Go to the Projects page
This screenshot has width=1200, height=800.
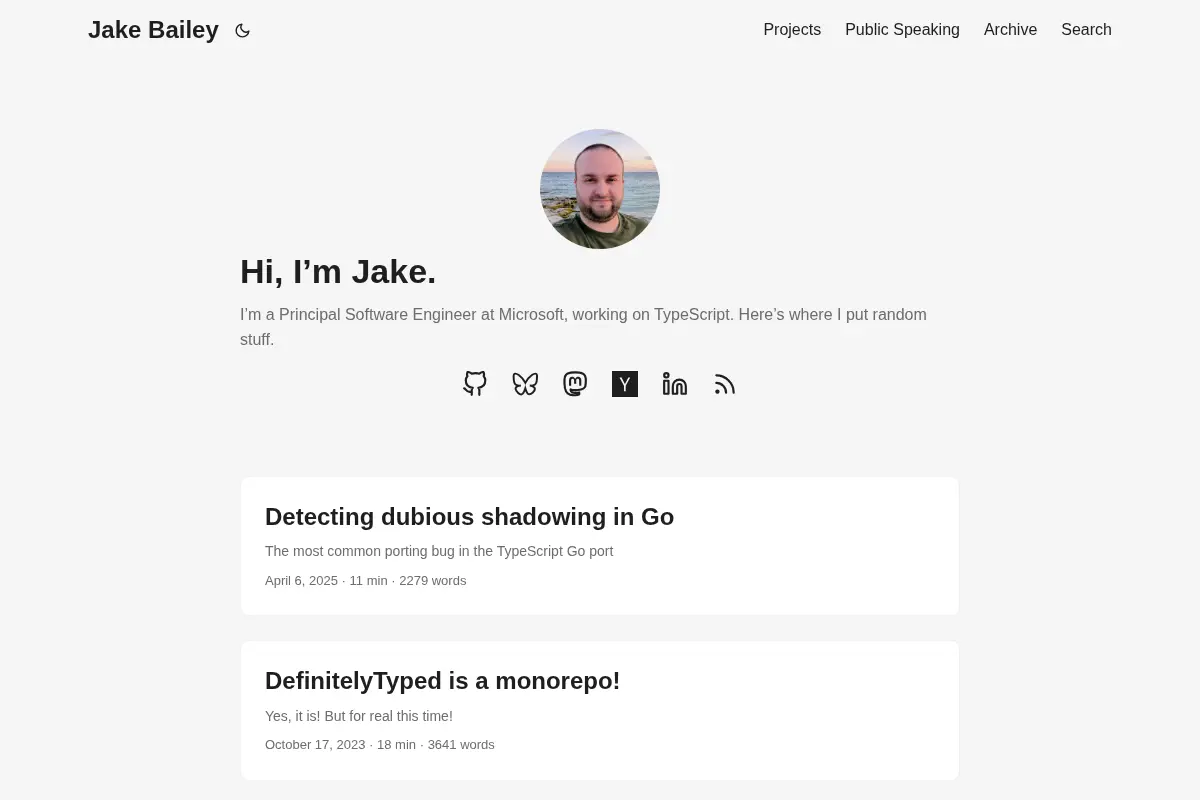click(x=792, y=30)
